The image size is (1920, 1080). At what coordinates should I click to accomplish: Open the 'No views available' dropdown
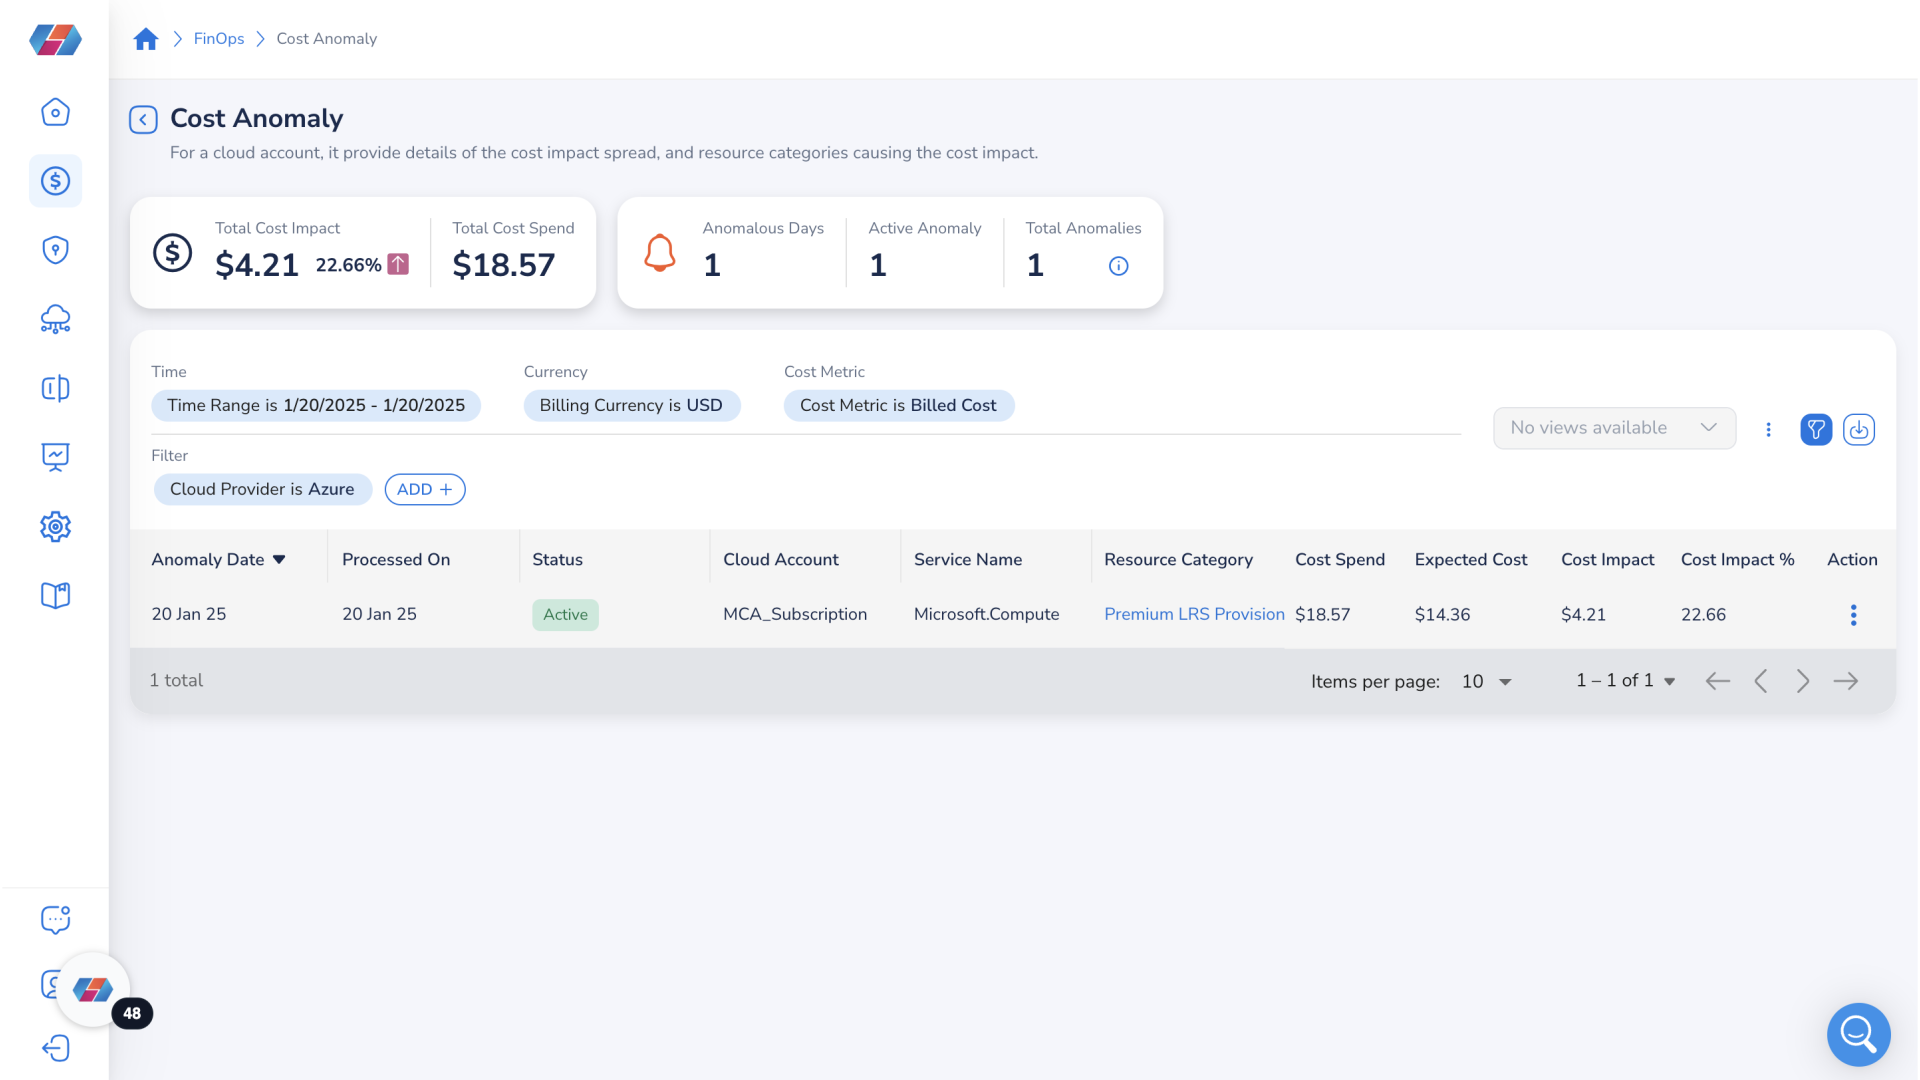[x=1614, y=427]
